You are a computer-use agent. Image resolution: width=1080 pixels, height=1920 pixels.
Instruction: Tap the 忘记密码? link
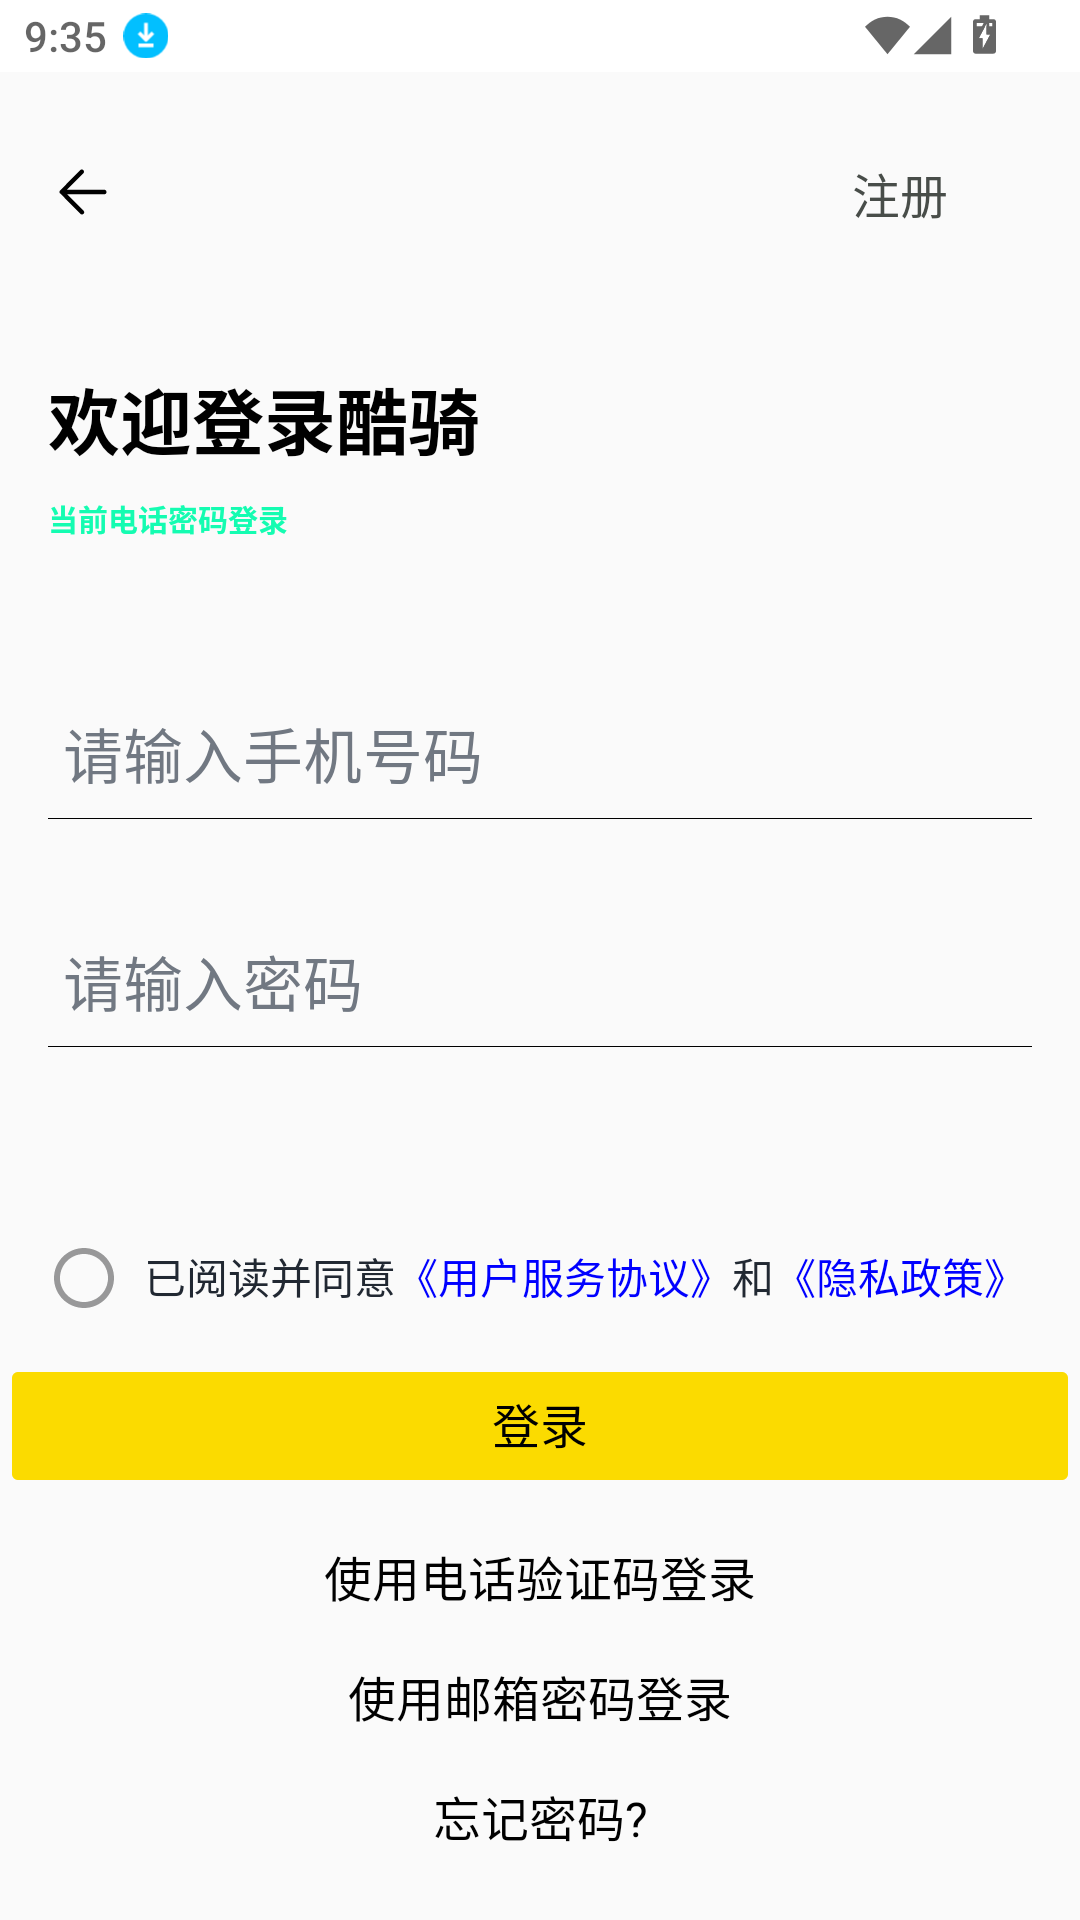tap(540, 1820)
